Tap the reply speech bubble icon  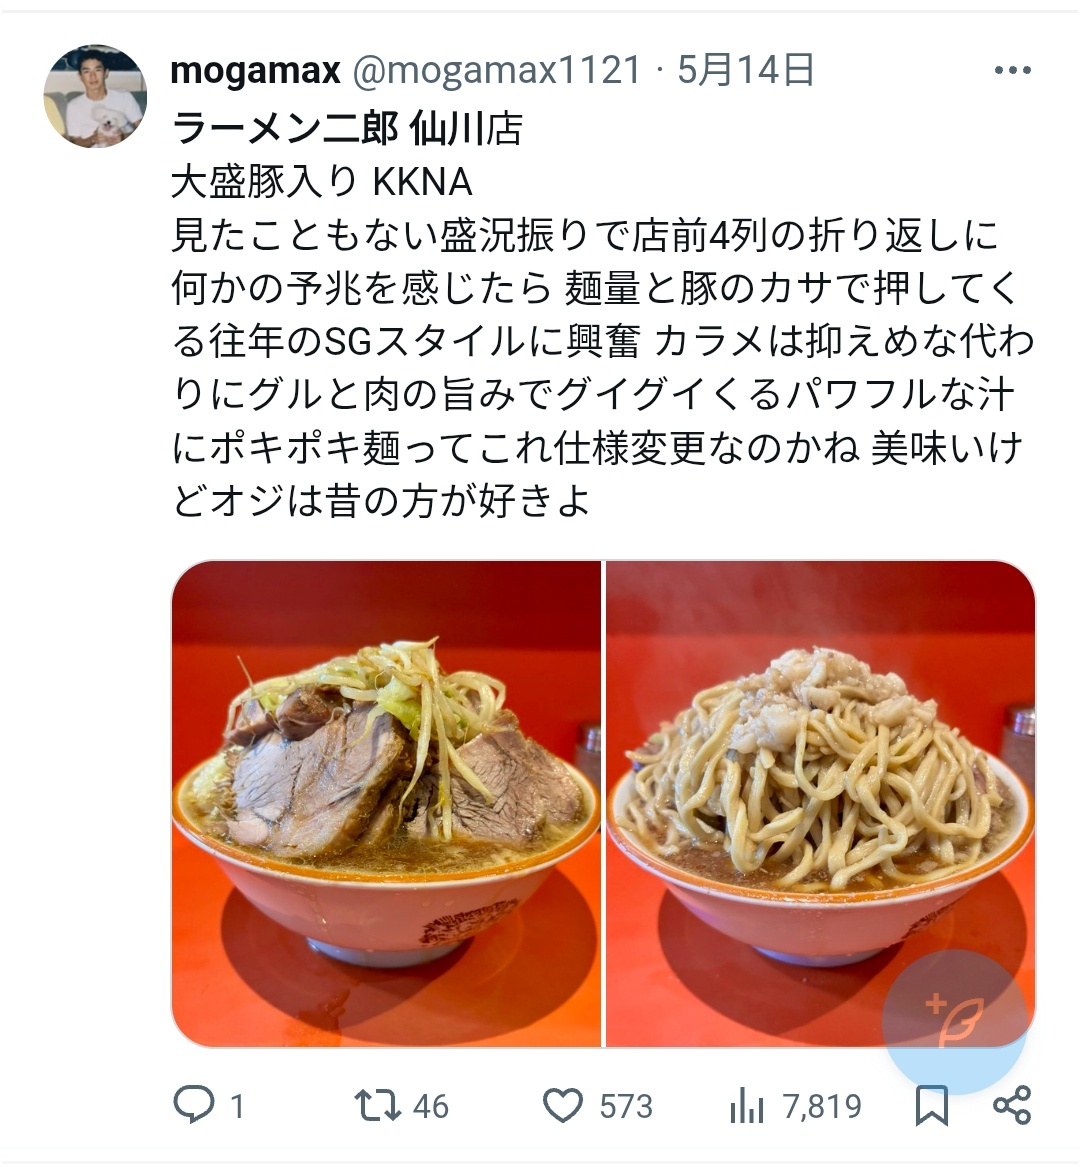pyautogui.click(x=194, y=1104)
